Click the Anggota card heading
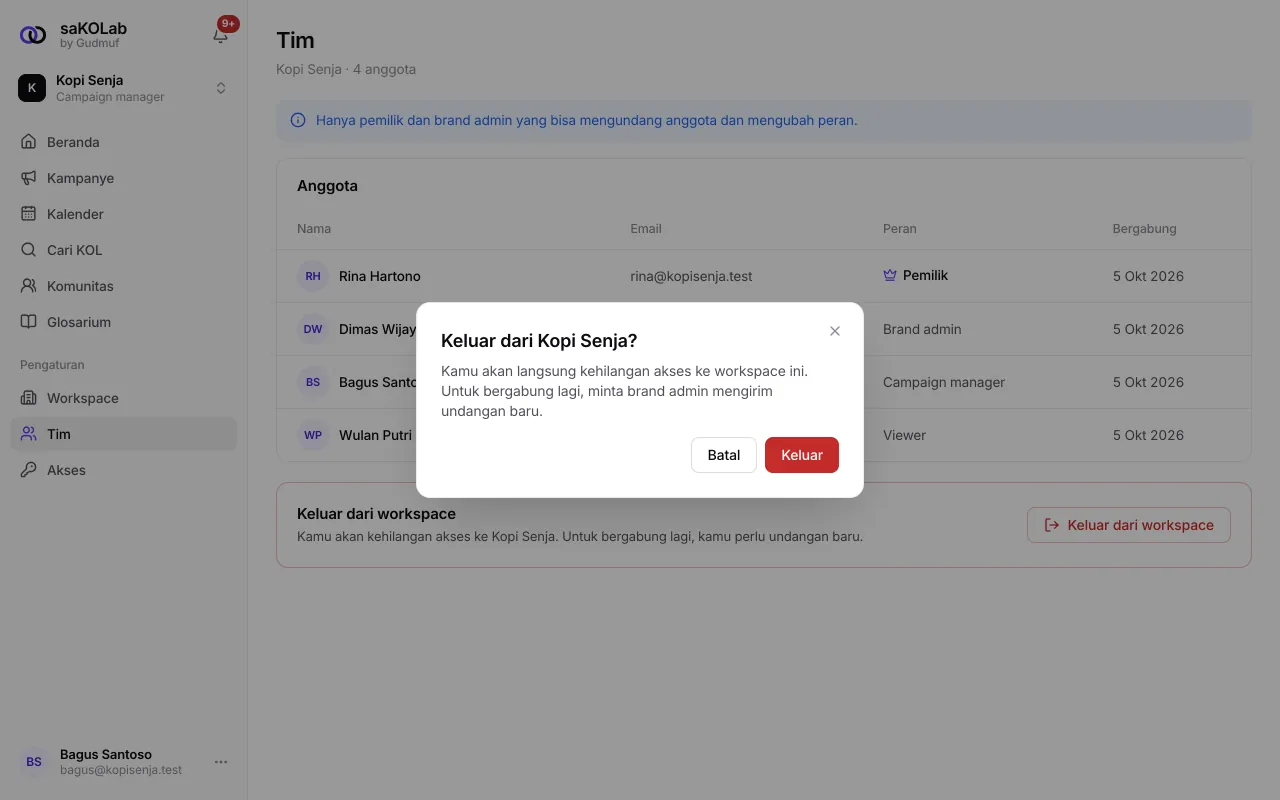The height and width of the screenshot is (800, 1280). [x=327, y=186]
